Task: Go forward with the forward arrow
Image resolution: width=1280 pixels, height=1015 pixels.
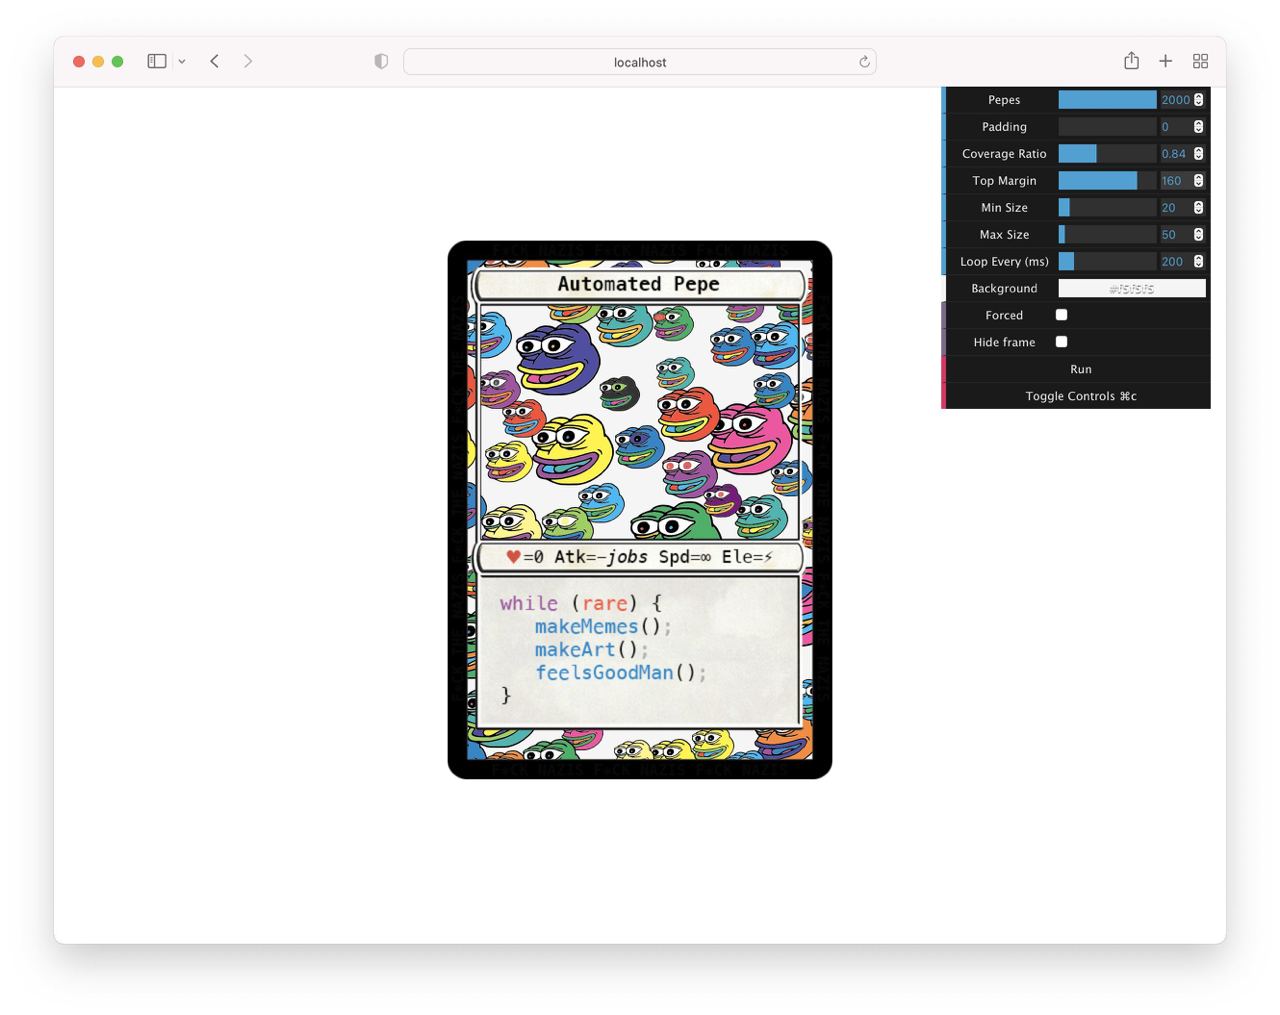Action: click(x=248, y=61)
